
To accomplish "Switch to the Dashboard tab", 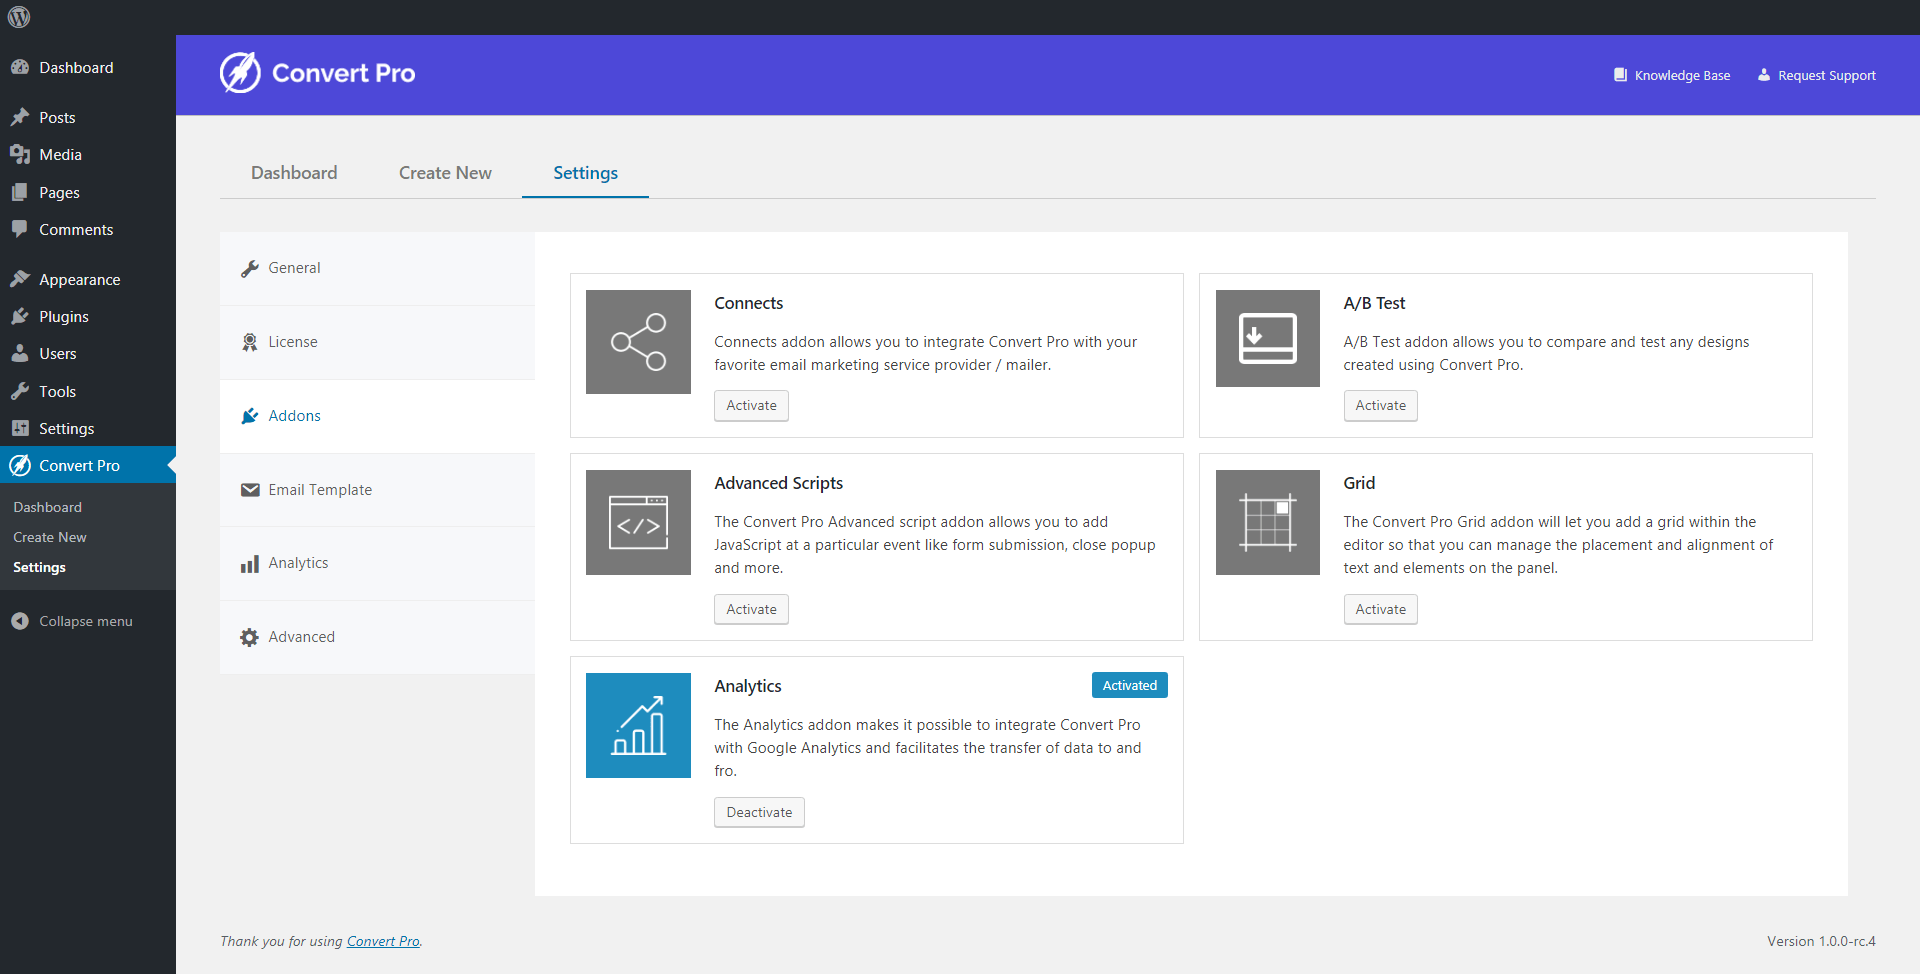I will pyautogui.click(x=294, y=173).
